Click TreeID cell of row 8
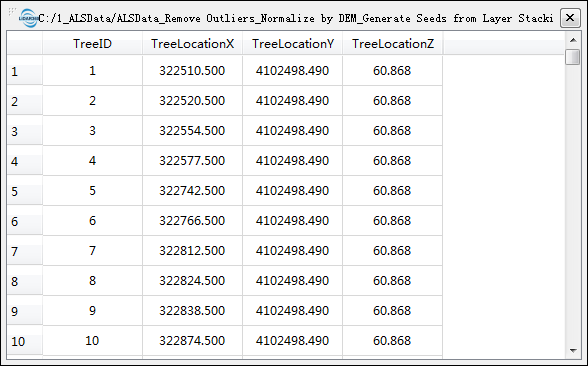Viewport: 588px width, 366px height. [92, 280]
